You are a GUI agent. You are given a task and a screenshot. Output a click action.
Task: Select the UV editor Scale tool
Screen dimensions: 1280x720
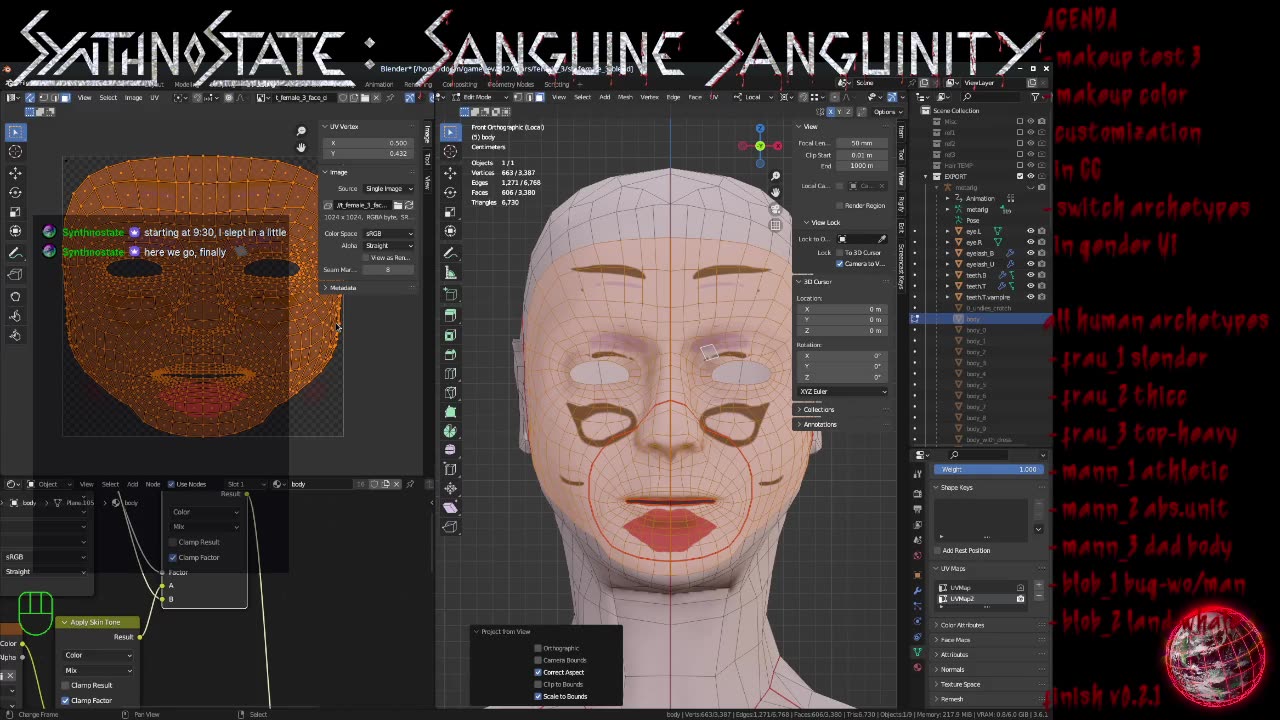15,212
